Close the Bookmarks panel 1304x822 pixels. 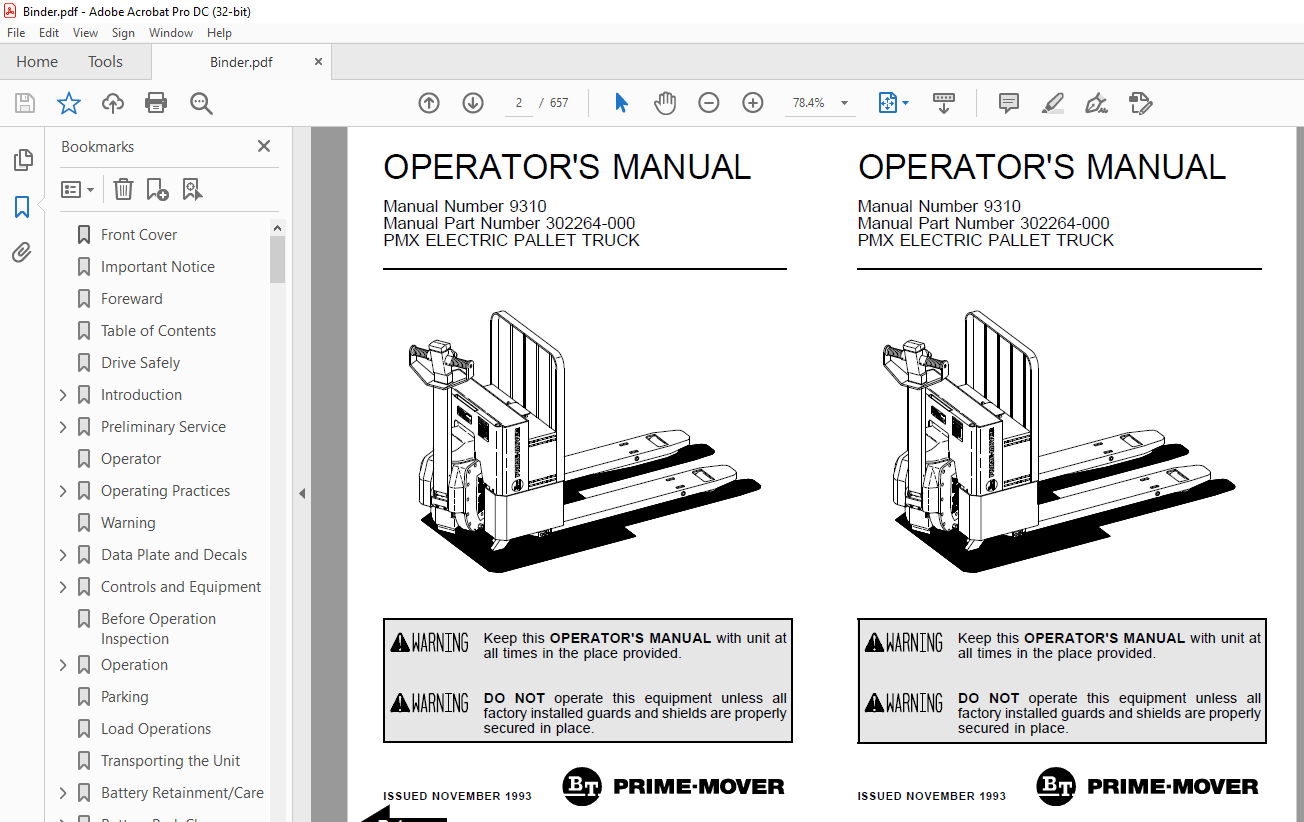264,146
